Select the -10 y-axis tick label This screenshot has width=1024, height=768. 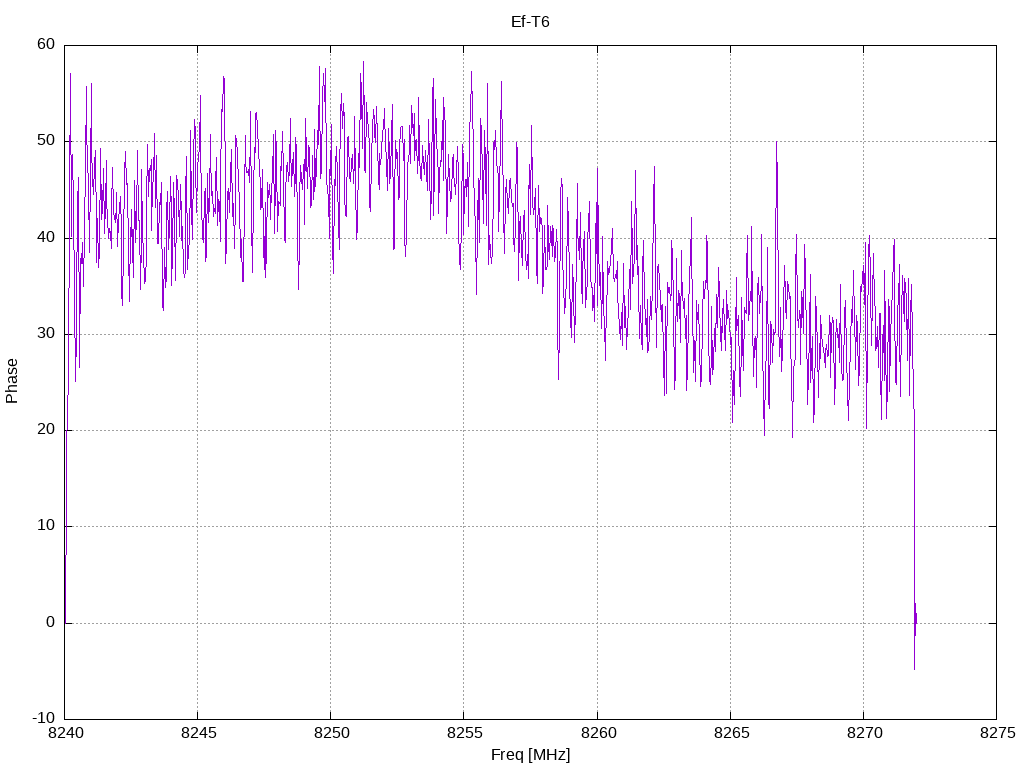click(43, 719)
